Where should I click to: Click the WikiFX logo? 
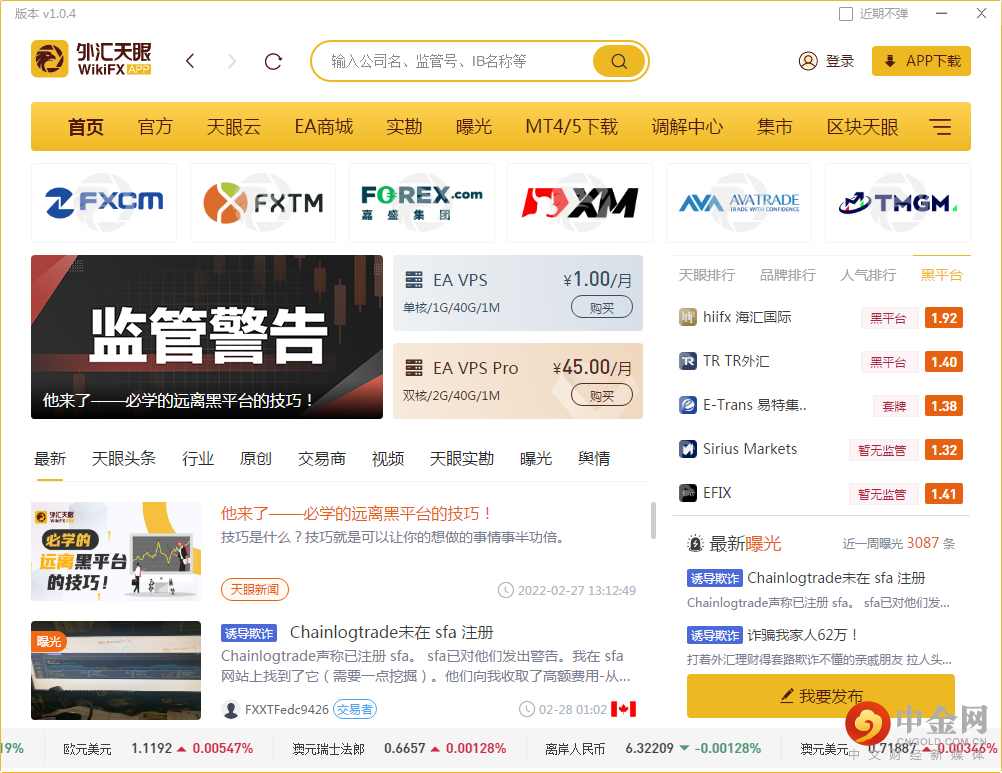coord(91,59)
